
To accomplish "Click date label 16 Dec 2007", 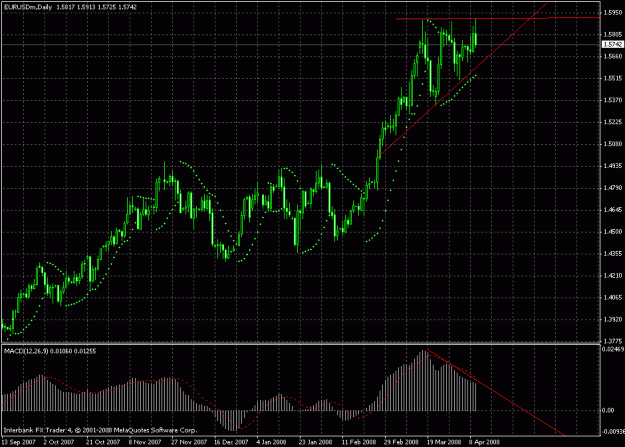I will [x=231, y=442].
